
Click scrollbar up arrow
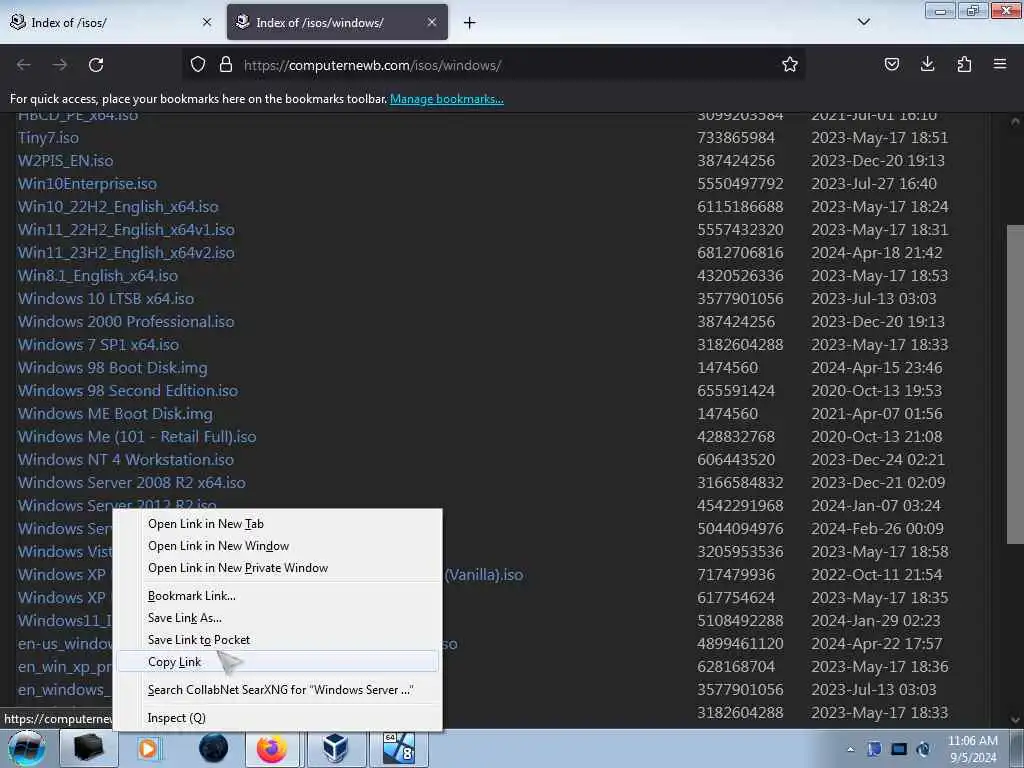tap(1014, 121)
